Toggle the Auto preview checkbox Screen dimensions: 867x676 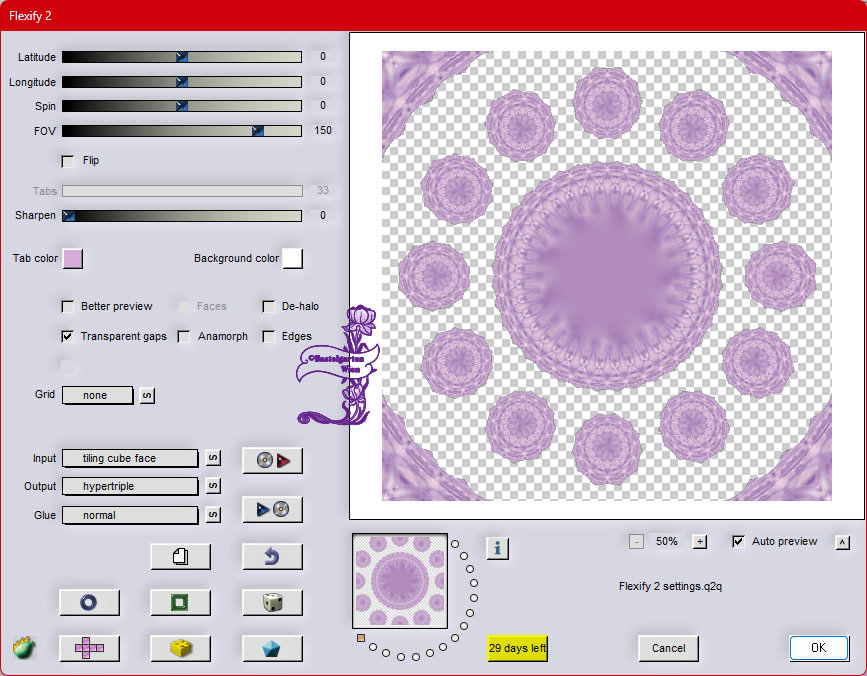[x=738, y=542]
